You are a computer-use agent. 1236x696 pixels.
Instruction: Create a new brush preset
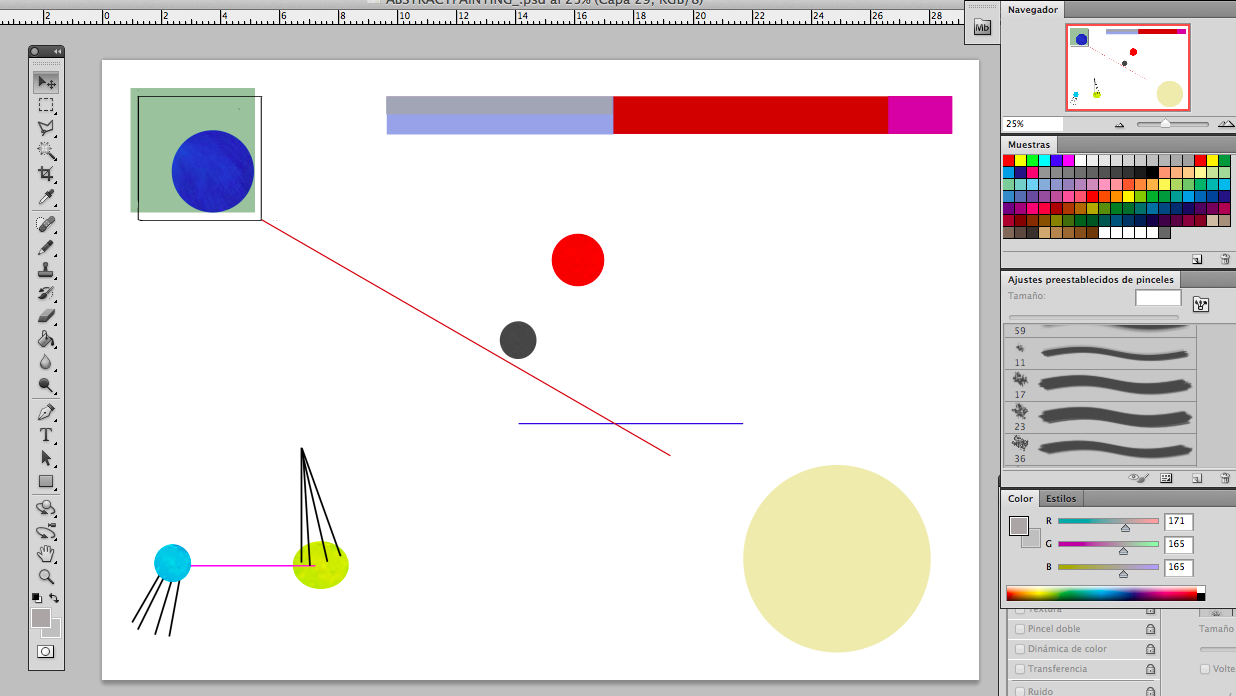(x=1197, y=478)
